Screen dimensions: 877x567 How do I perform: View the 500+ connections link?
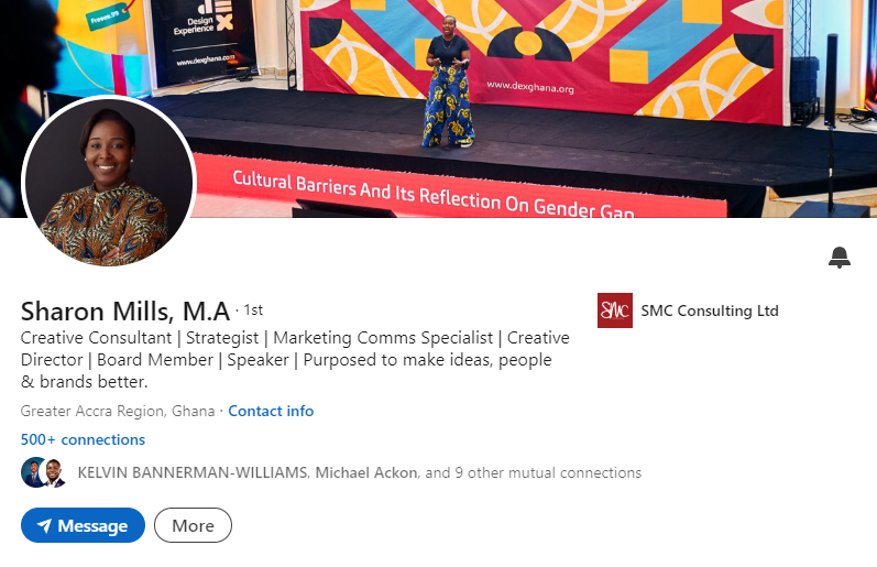[83, 440]
